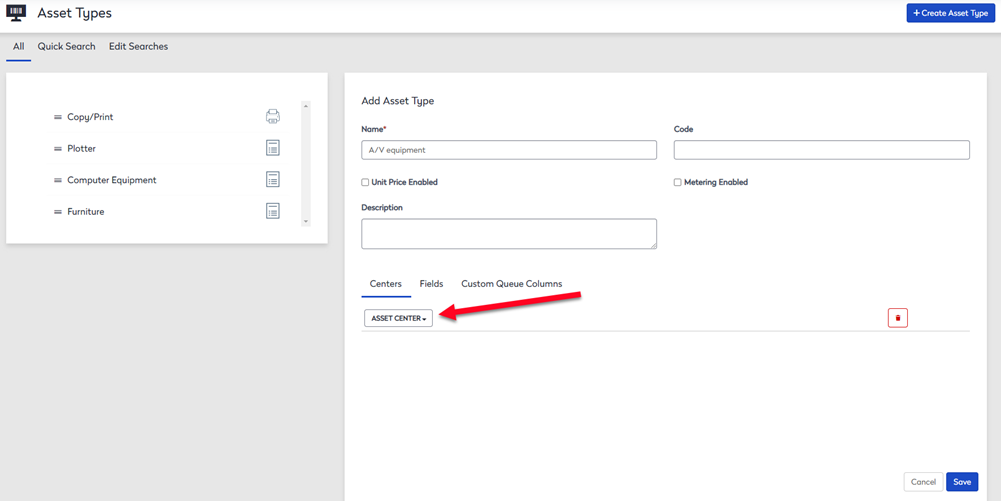
Task: Click the Furniture list icon
Action: pyautogui.click(x=273, y=211)
